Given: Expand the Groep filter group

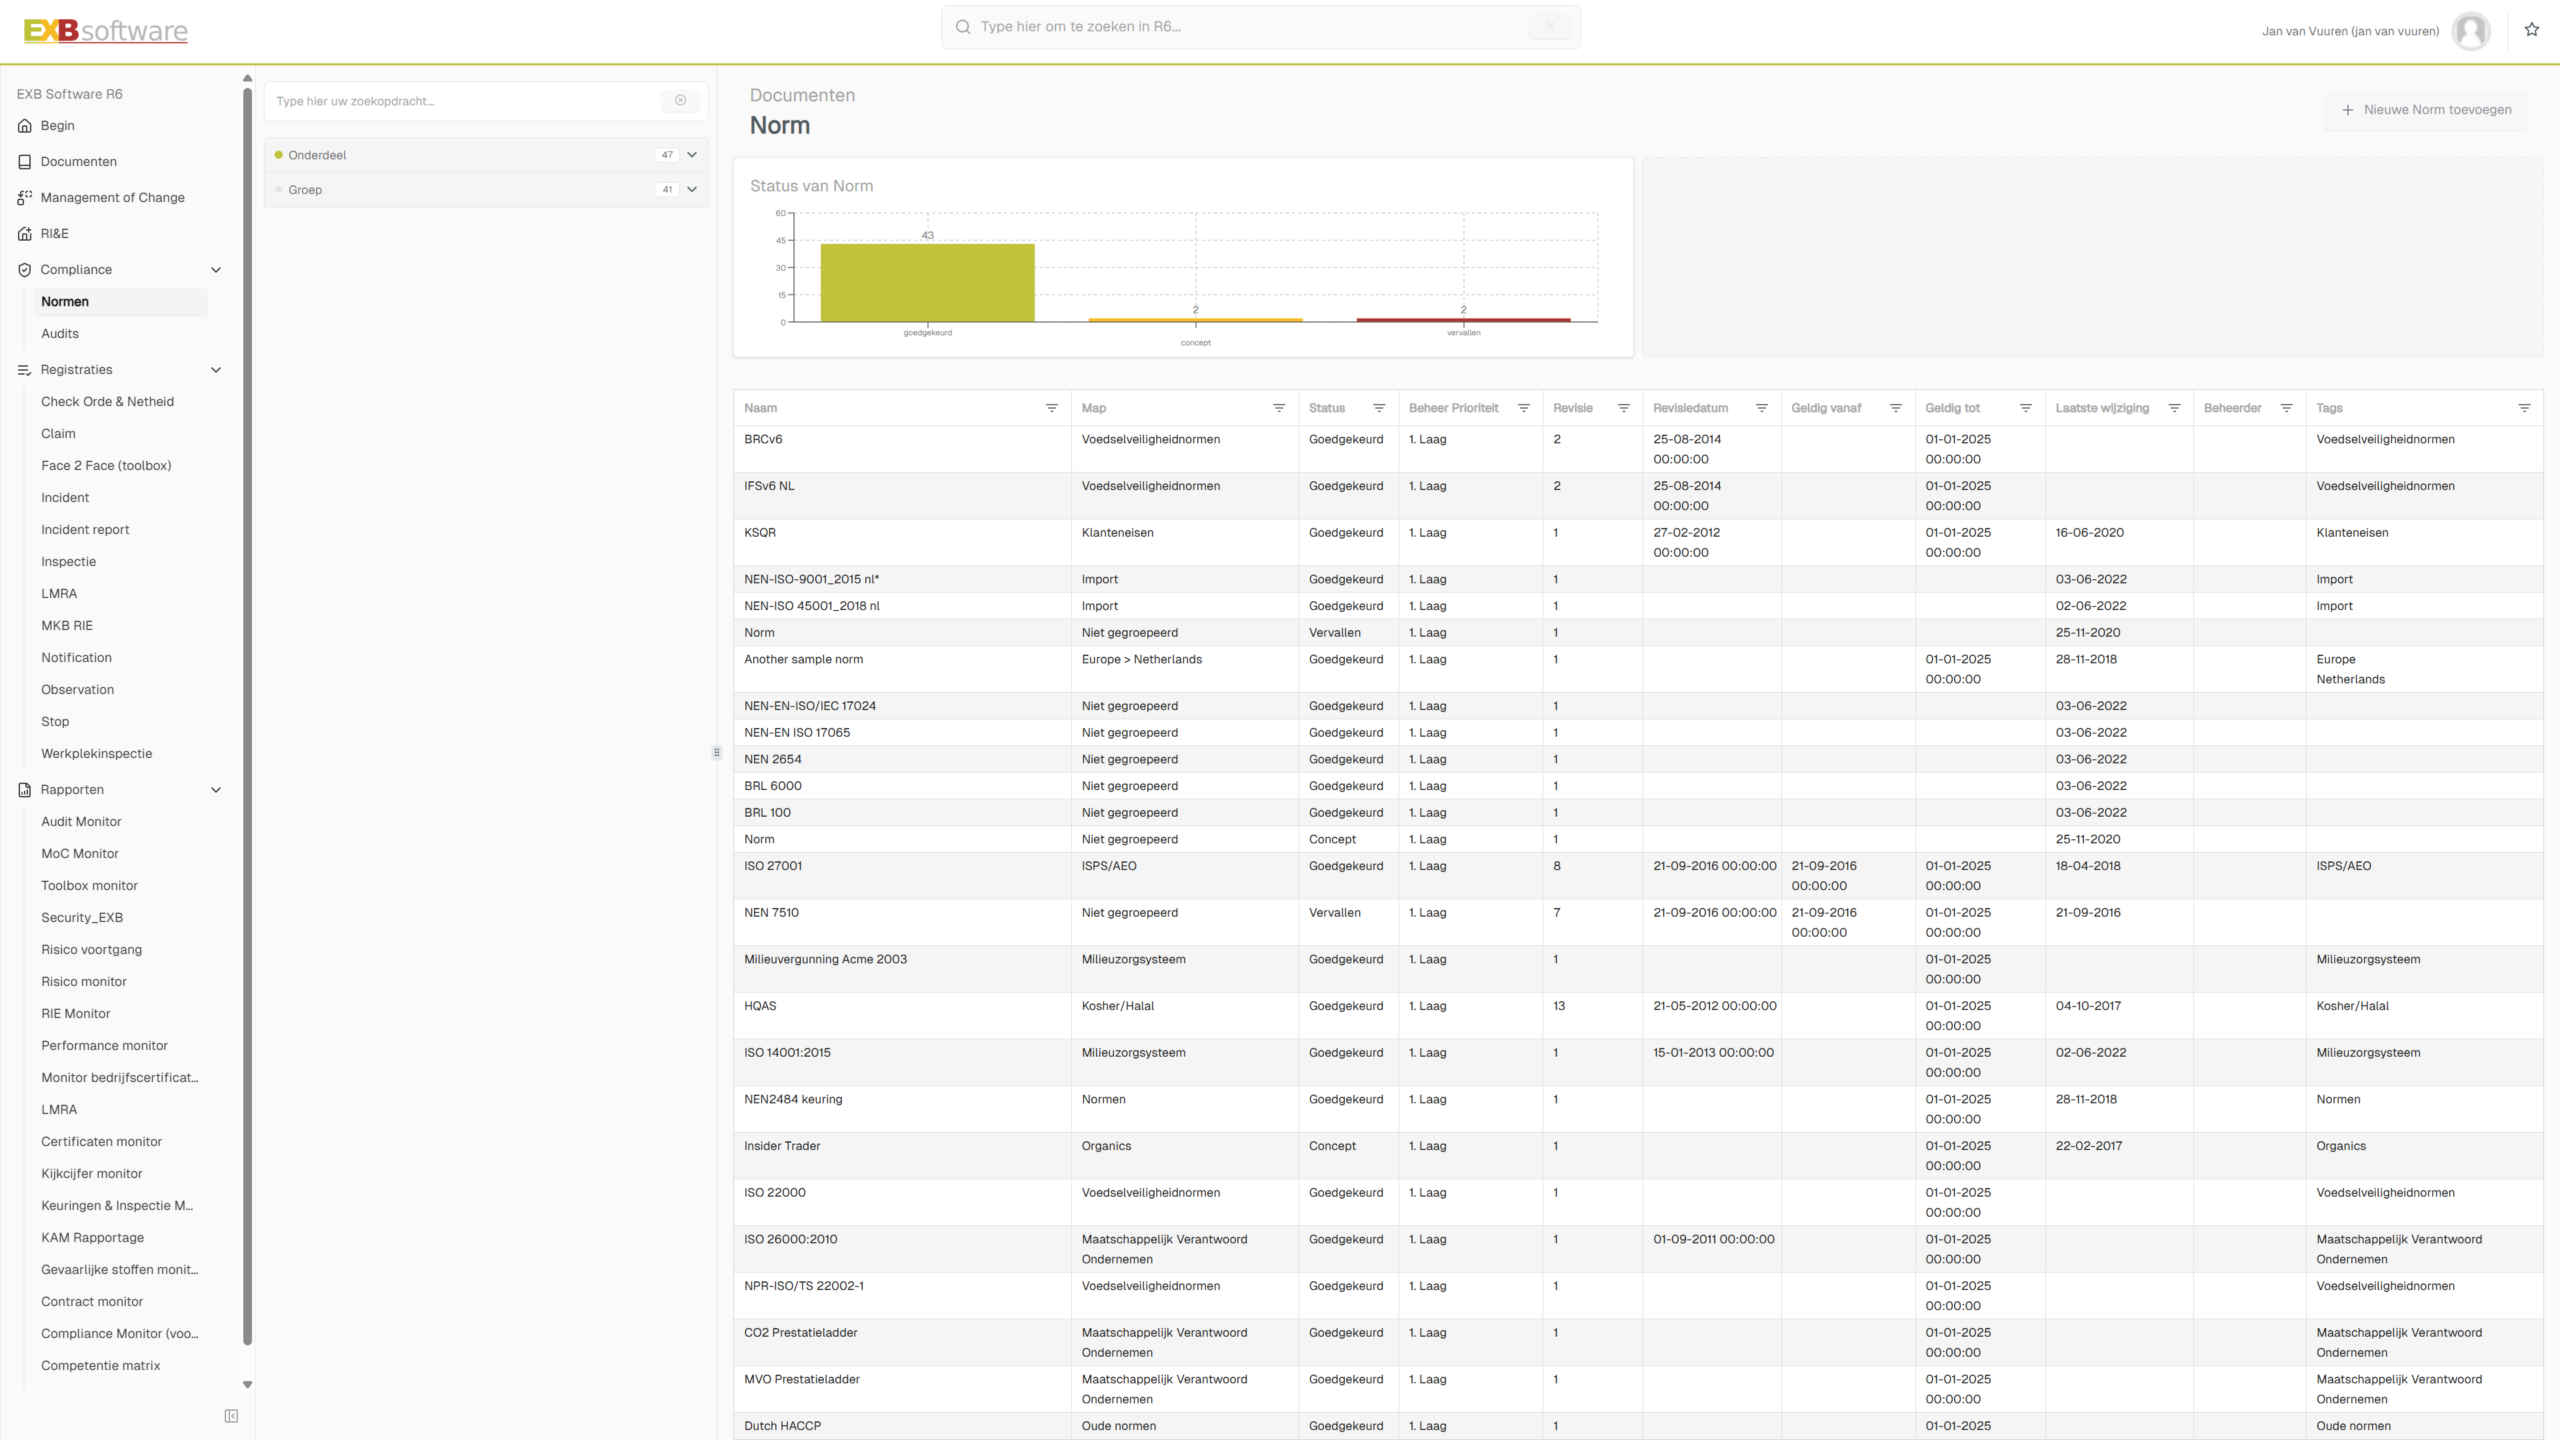Looking at the screenshot, I should coord(691,190).
